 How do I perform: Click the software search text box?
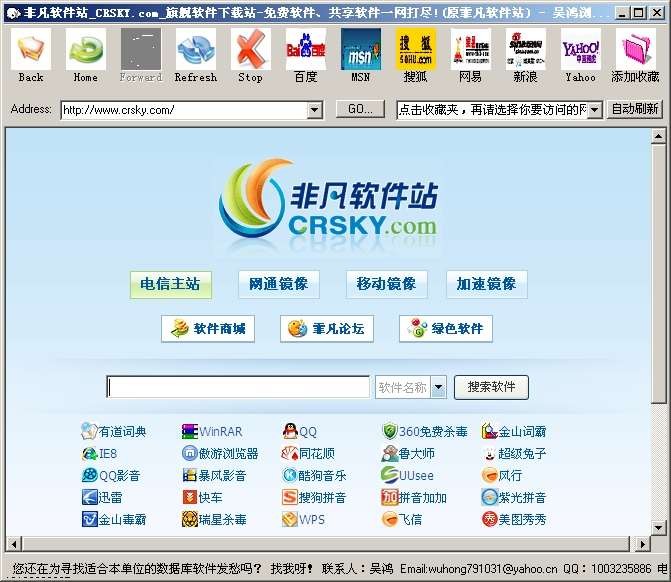point(238,387)
